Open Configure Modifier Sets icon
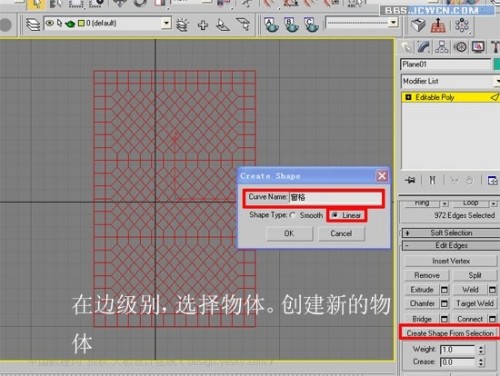This screenshot has width=500, height=376. (x=492, y=180)
